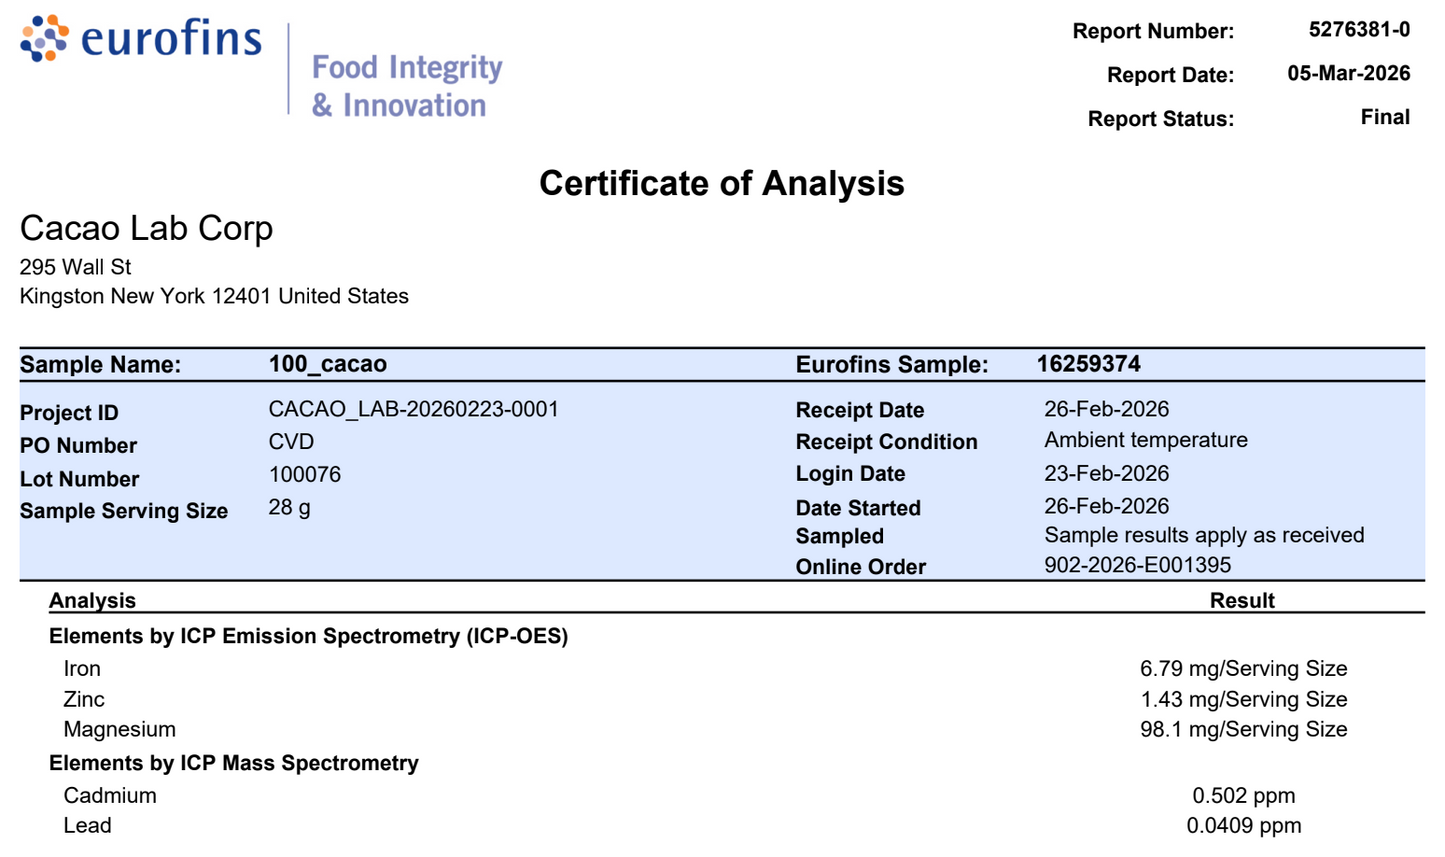Select lot number 100076
Screen dimensions: 1445x857
(304, 474)
